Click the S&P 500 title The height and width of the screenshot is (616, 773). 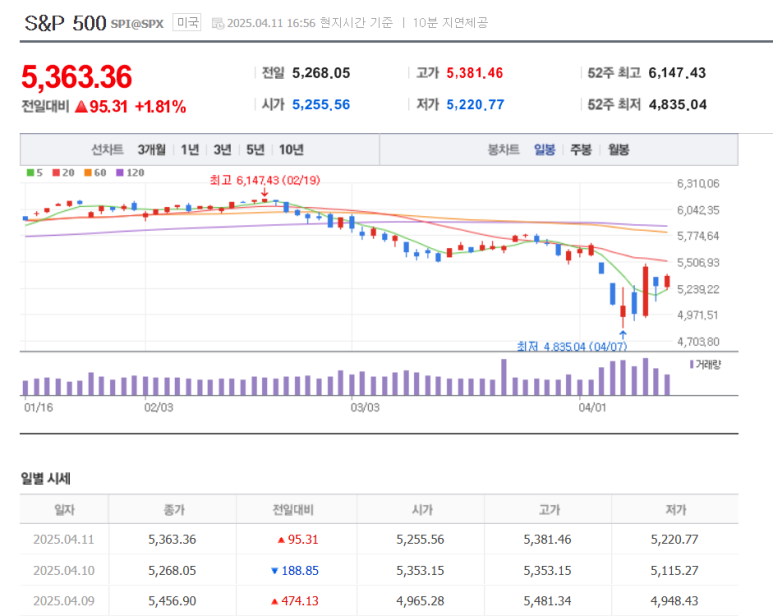tap(66, 23)
